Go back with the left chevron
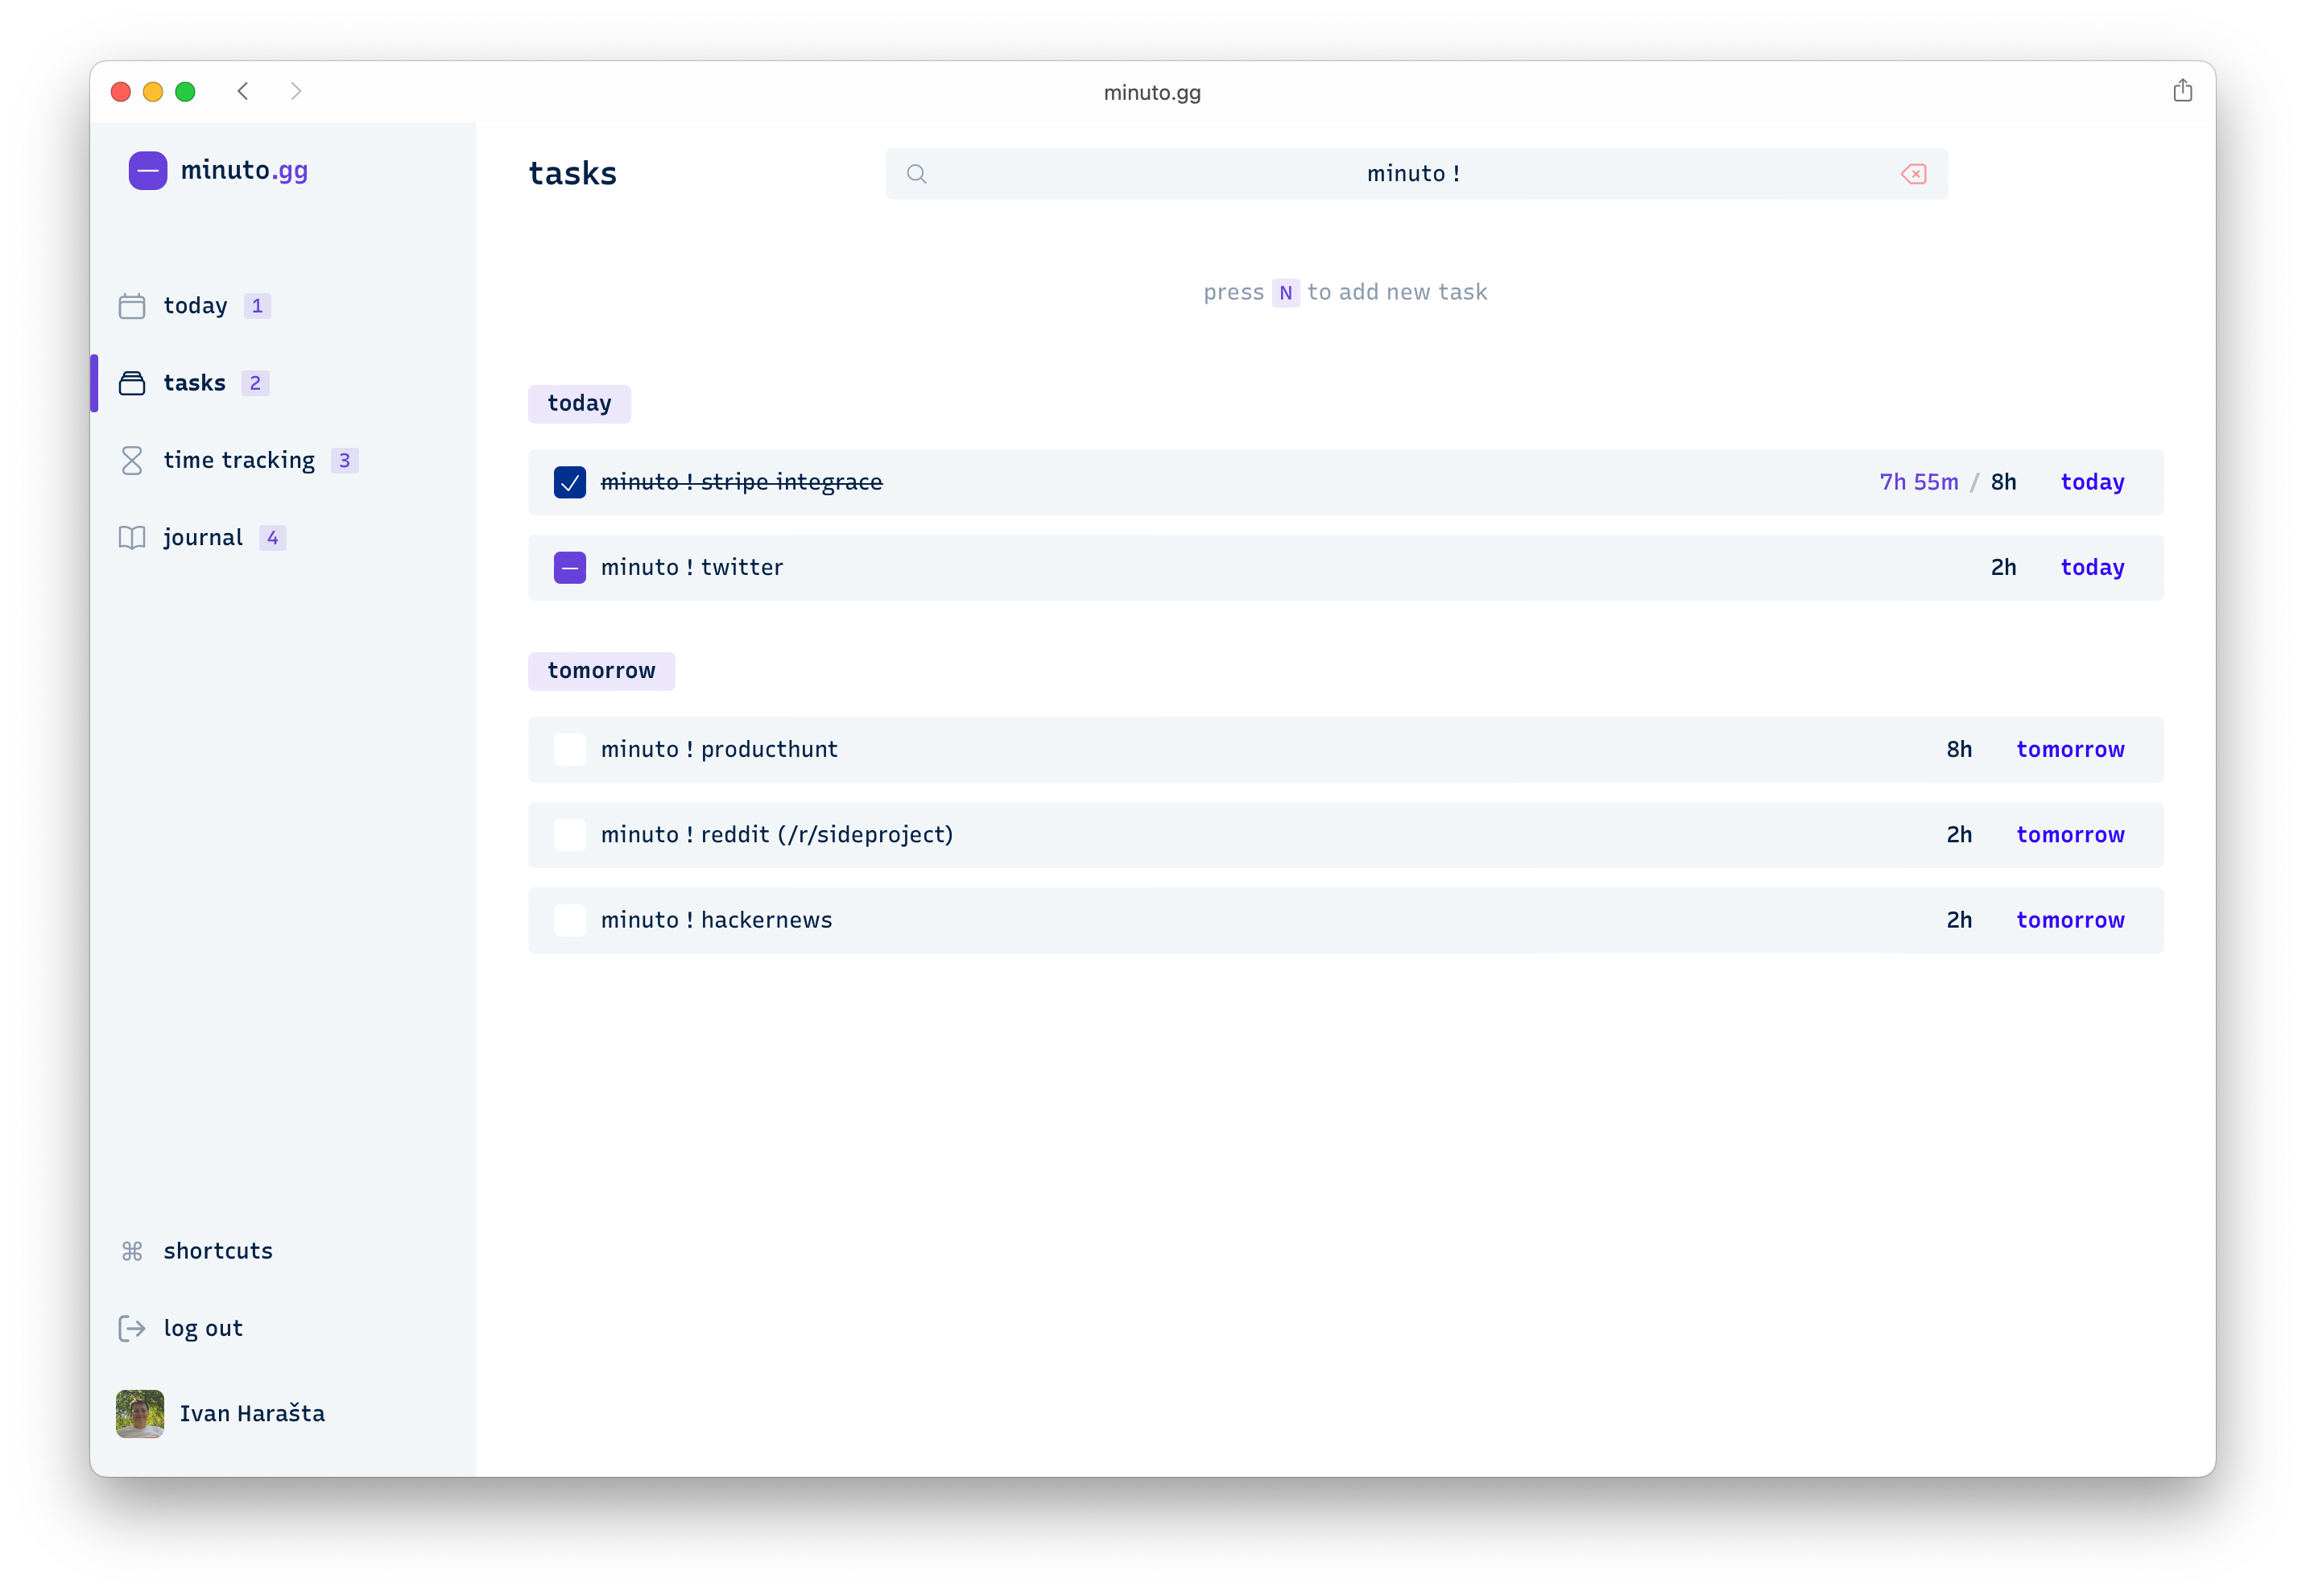 (243, 92)
